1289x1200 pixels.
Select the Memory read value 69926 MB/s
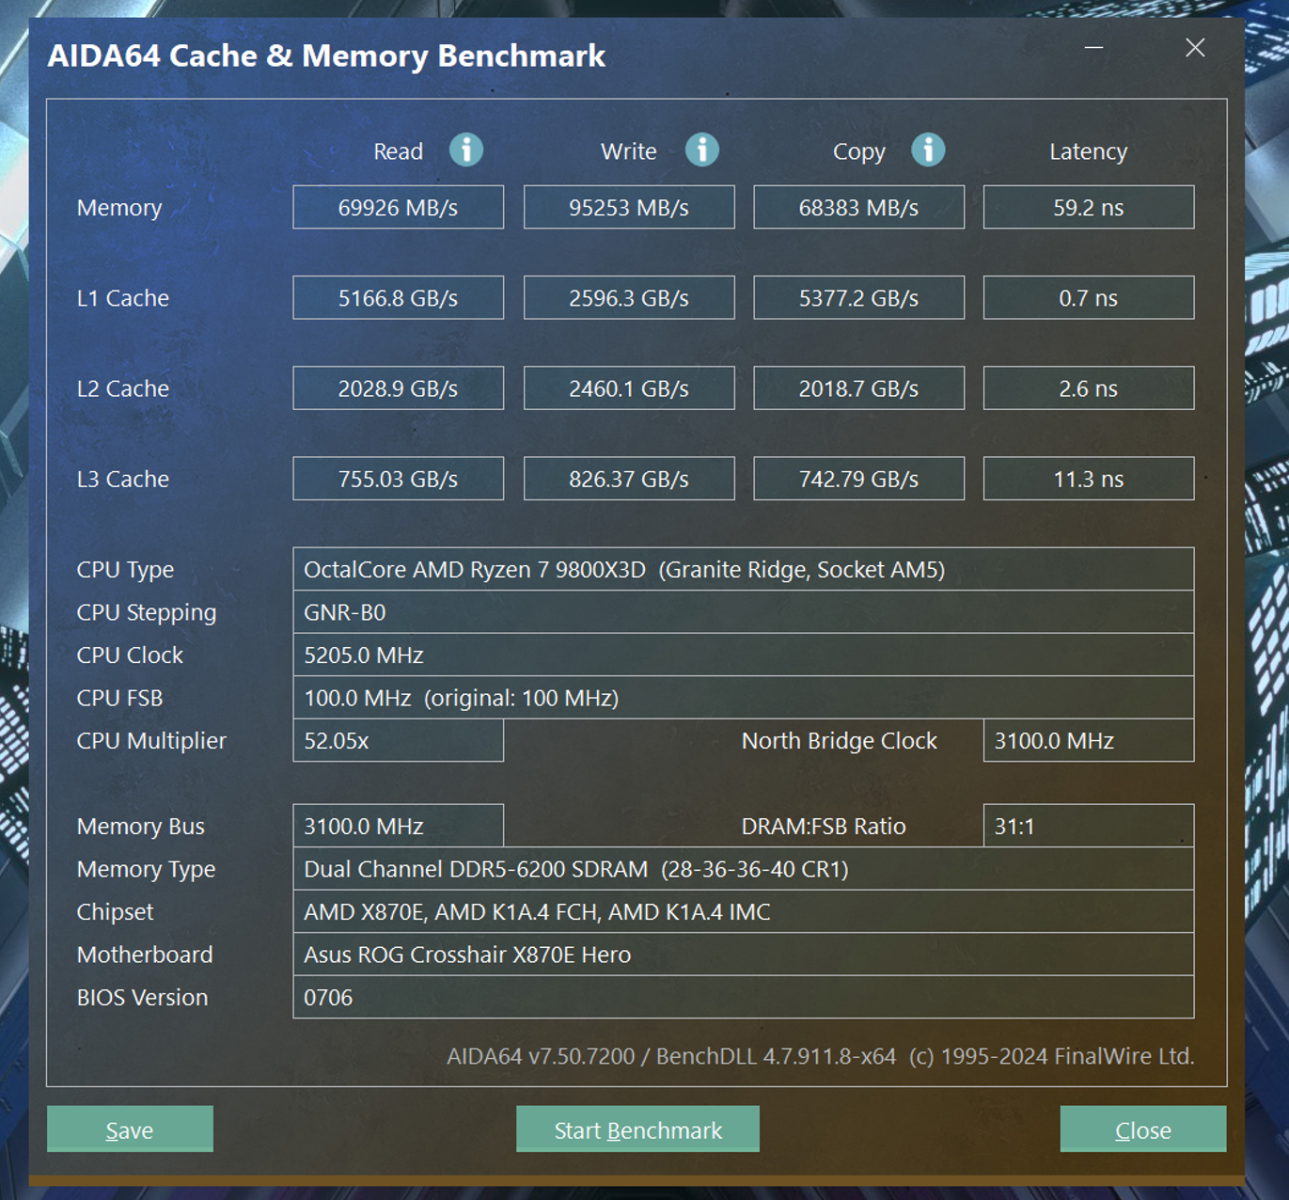click(398, 207)
